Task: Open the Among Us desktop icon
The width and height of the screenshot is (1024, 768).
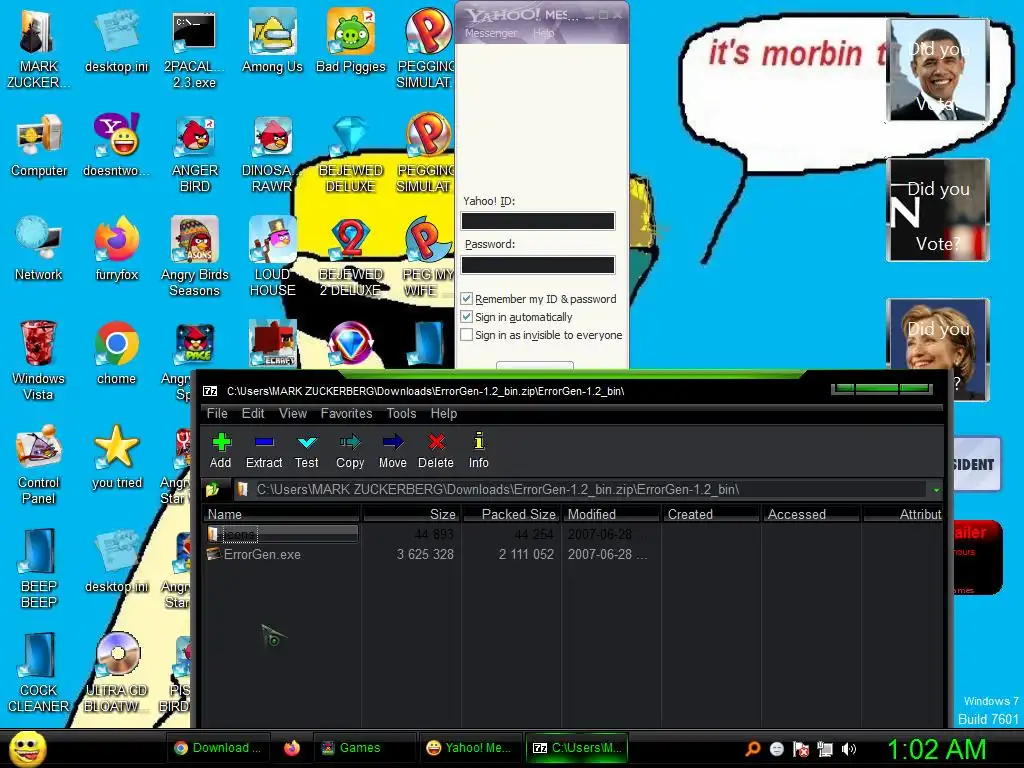Action: coord(272,41)
